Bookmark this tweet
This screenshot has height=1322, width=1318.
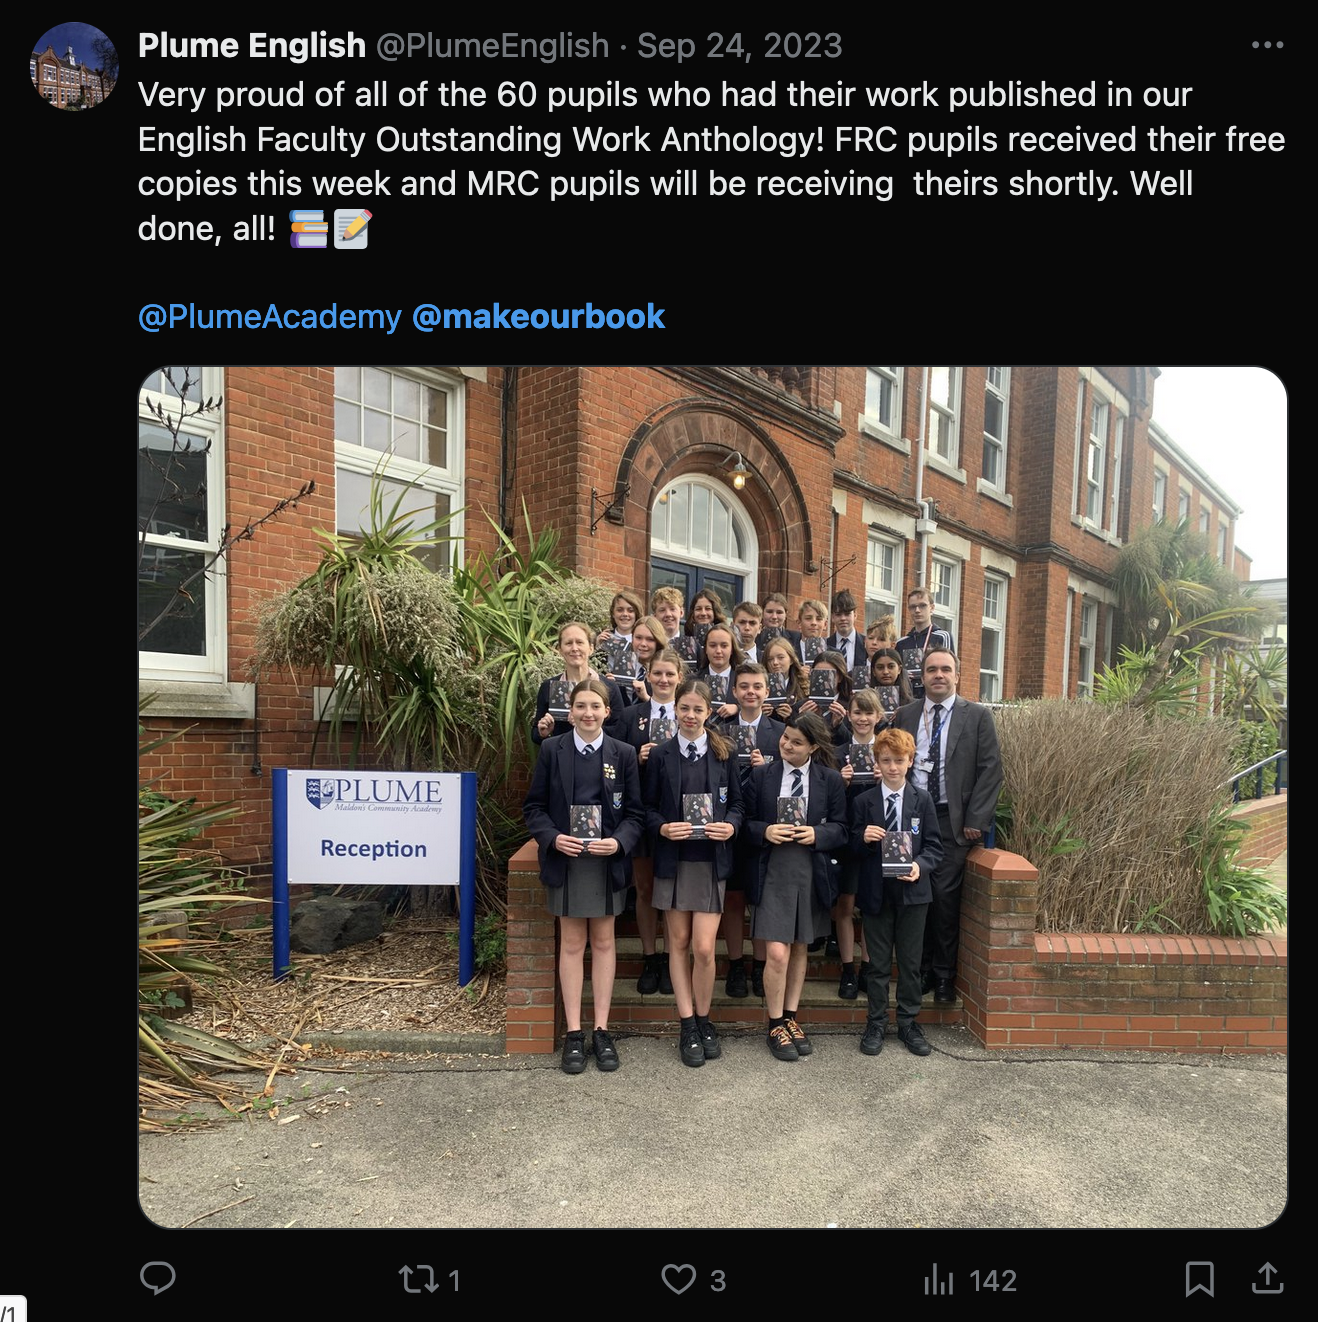(x=1199, y=1279)
